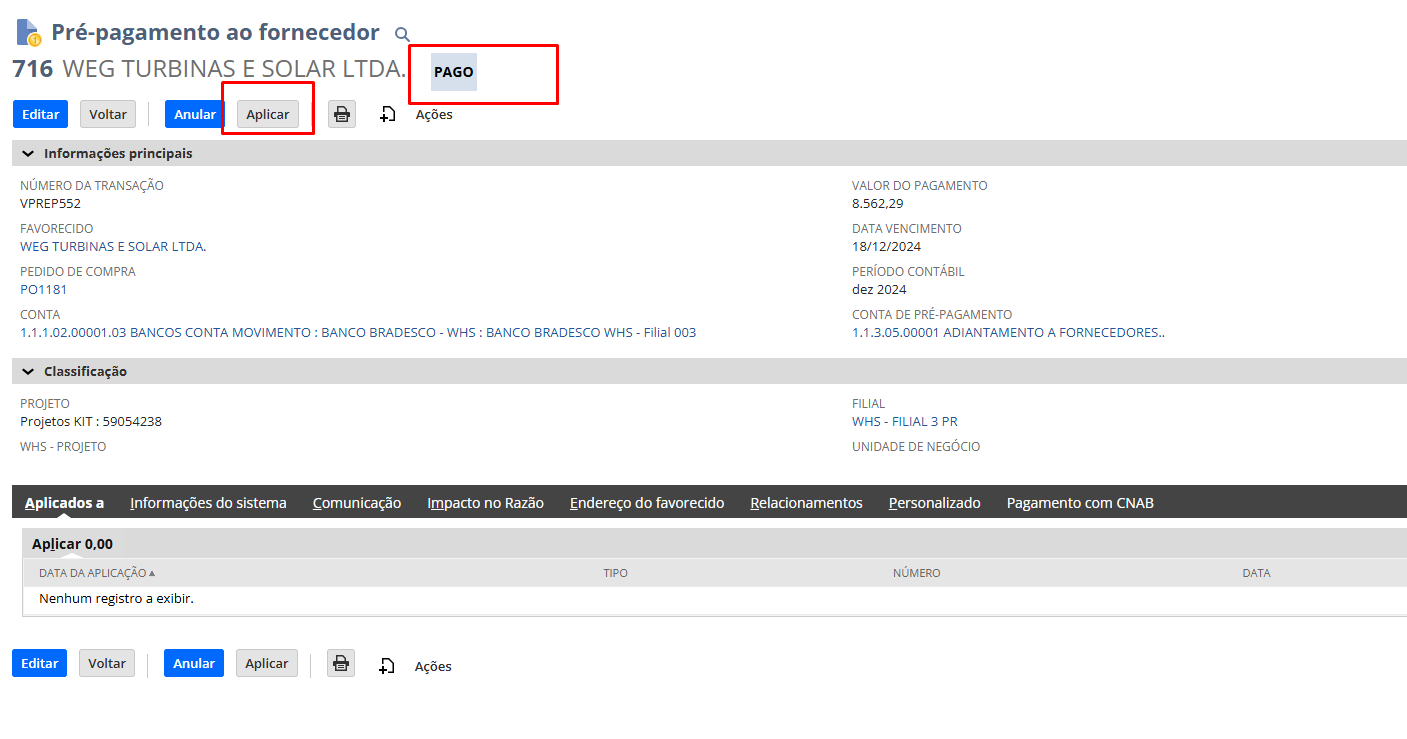
Task: Click the bottom printer icon
Action: click(x=341, y=663)
